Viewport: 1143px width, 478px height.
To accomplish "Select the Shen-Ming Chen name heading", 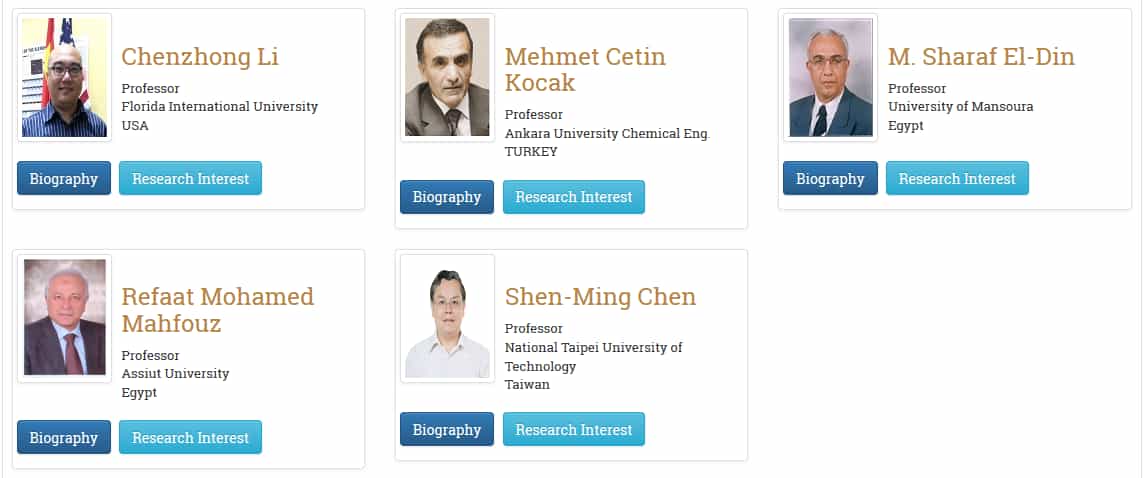I will (x=600, y=297).
